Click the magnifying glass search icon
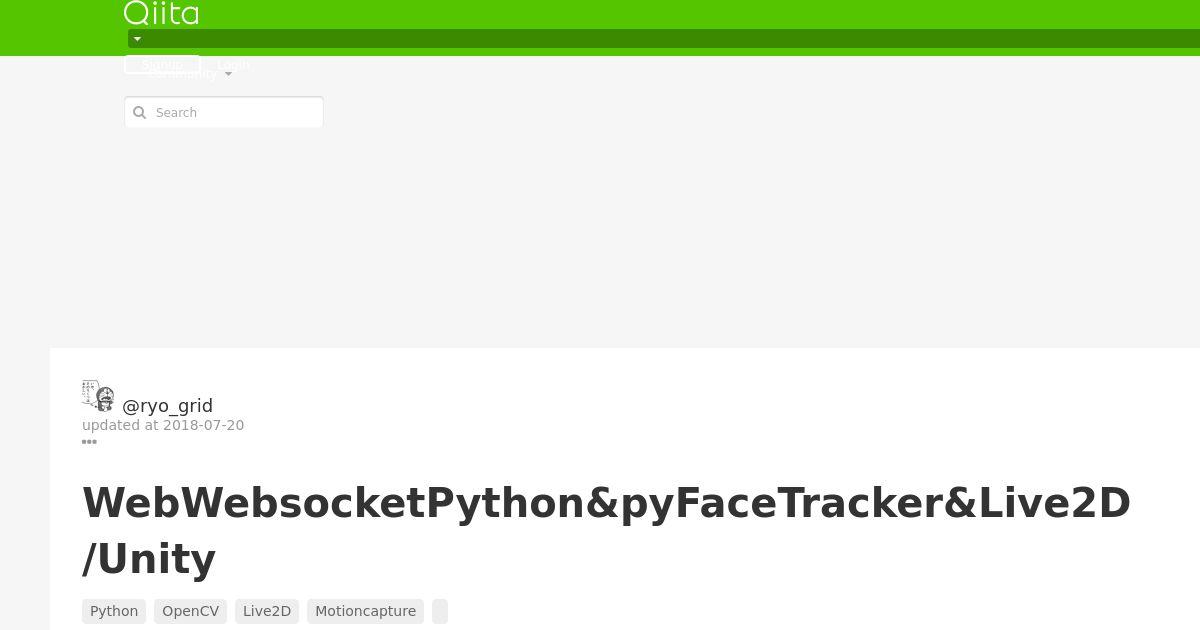Screen dimensions: 1200x630 point(140,112)
